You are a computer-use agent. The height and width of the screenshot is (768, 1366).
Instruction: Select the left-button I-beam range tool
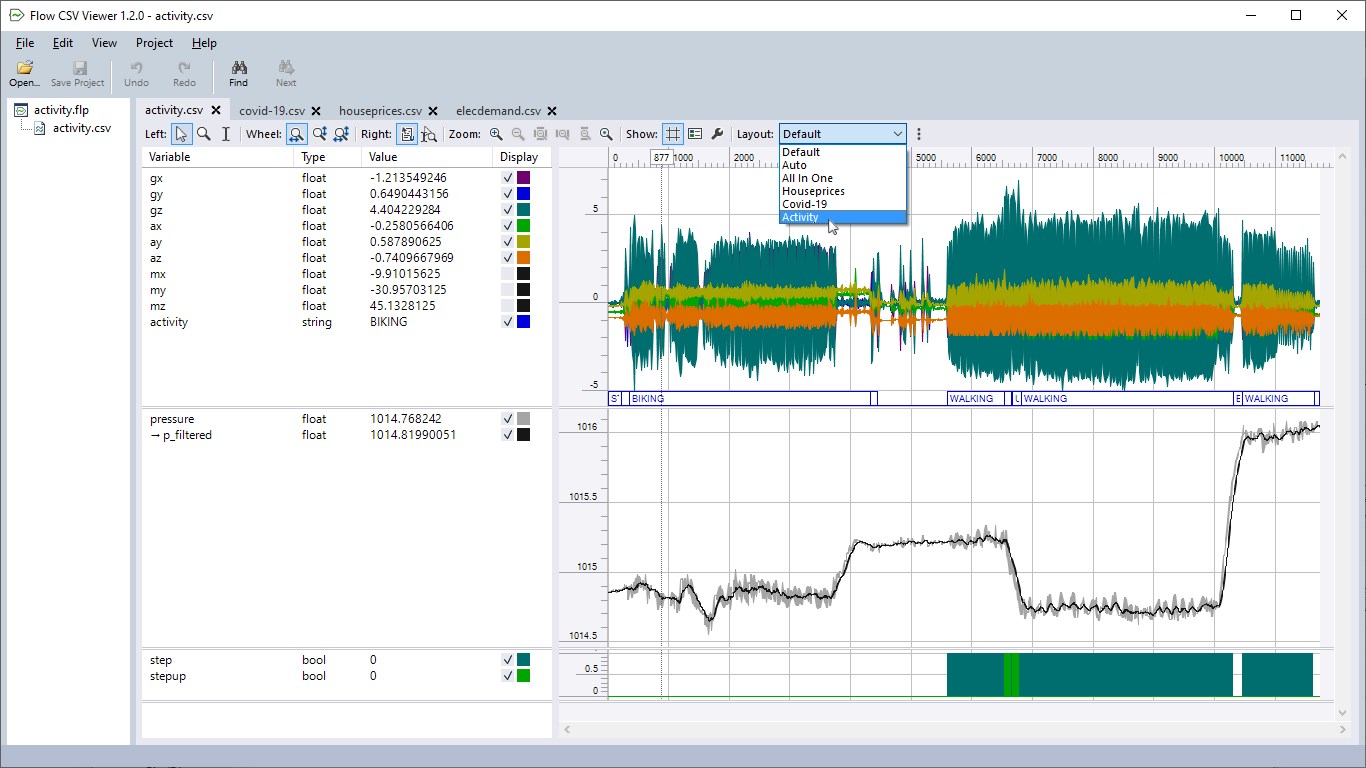226,134
